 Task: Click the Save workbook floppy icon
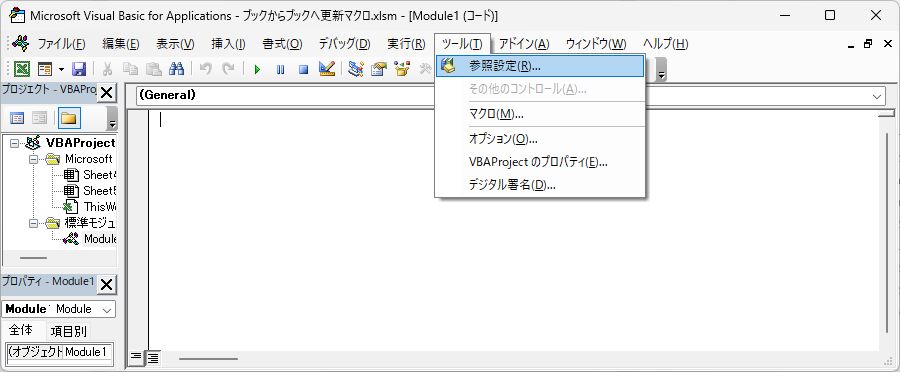pos(79,69)
